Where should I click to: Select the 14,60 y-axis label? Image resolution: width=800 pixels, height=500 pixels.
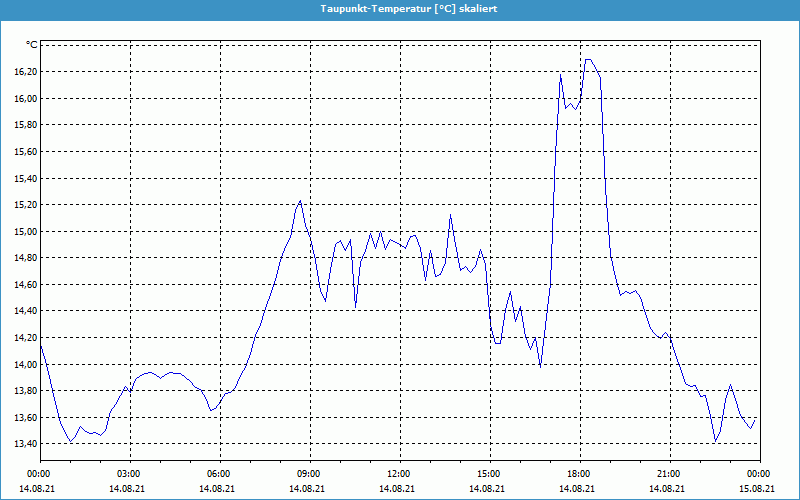tap(24, 285)
